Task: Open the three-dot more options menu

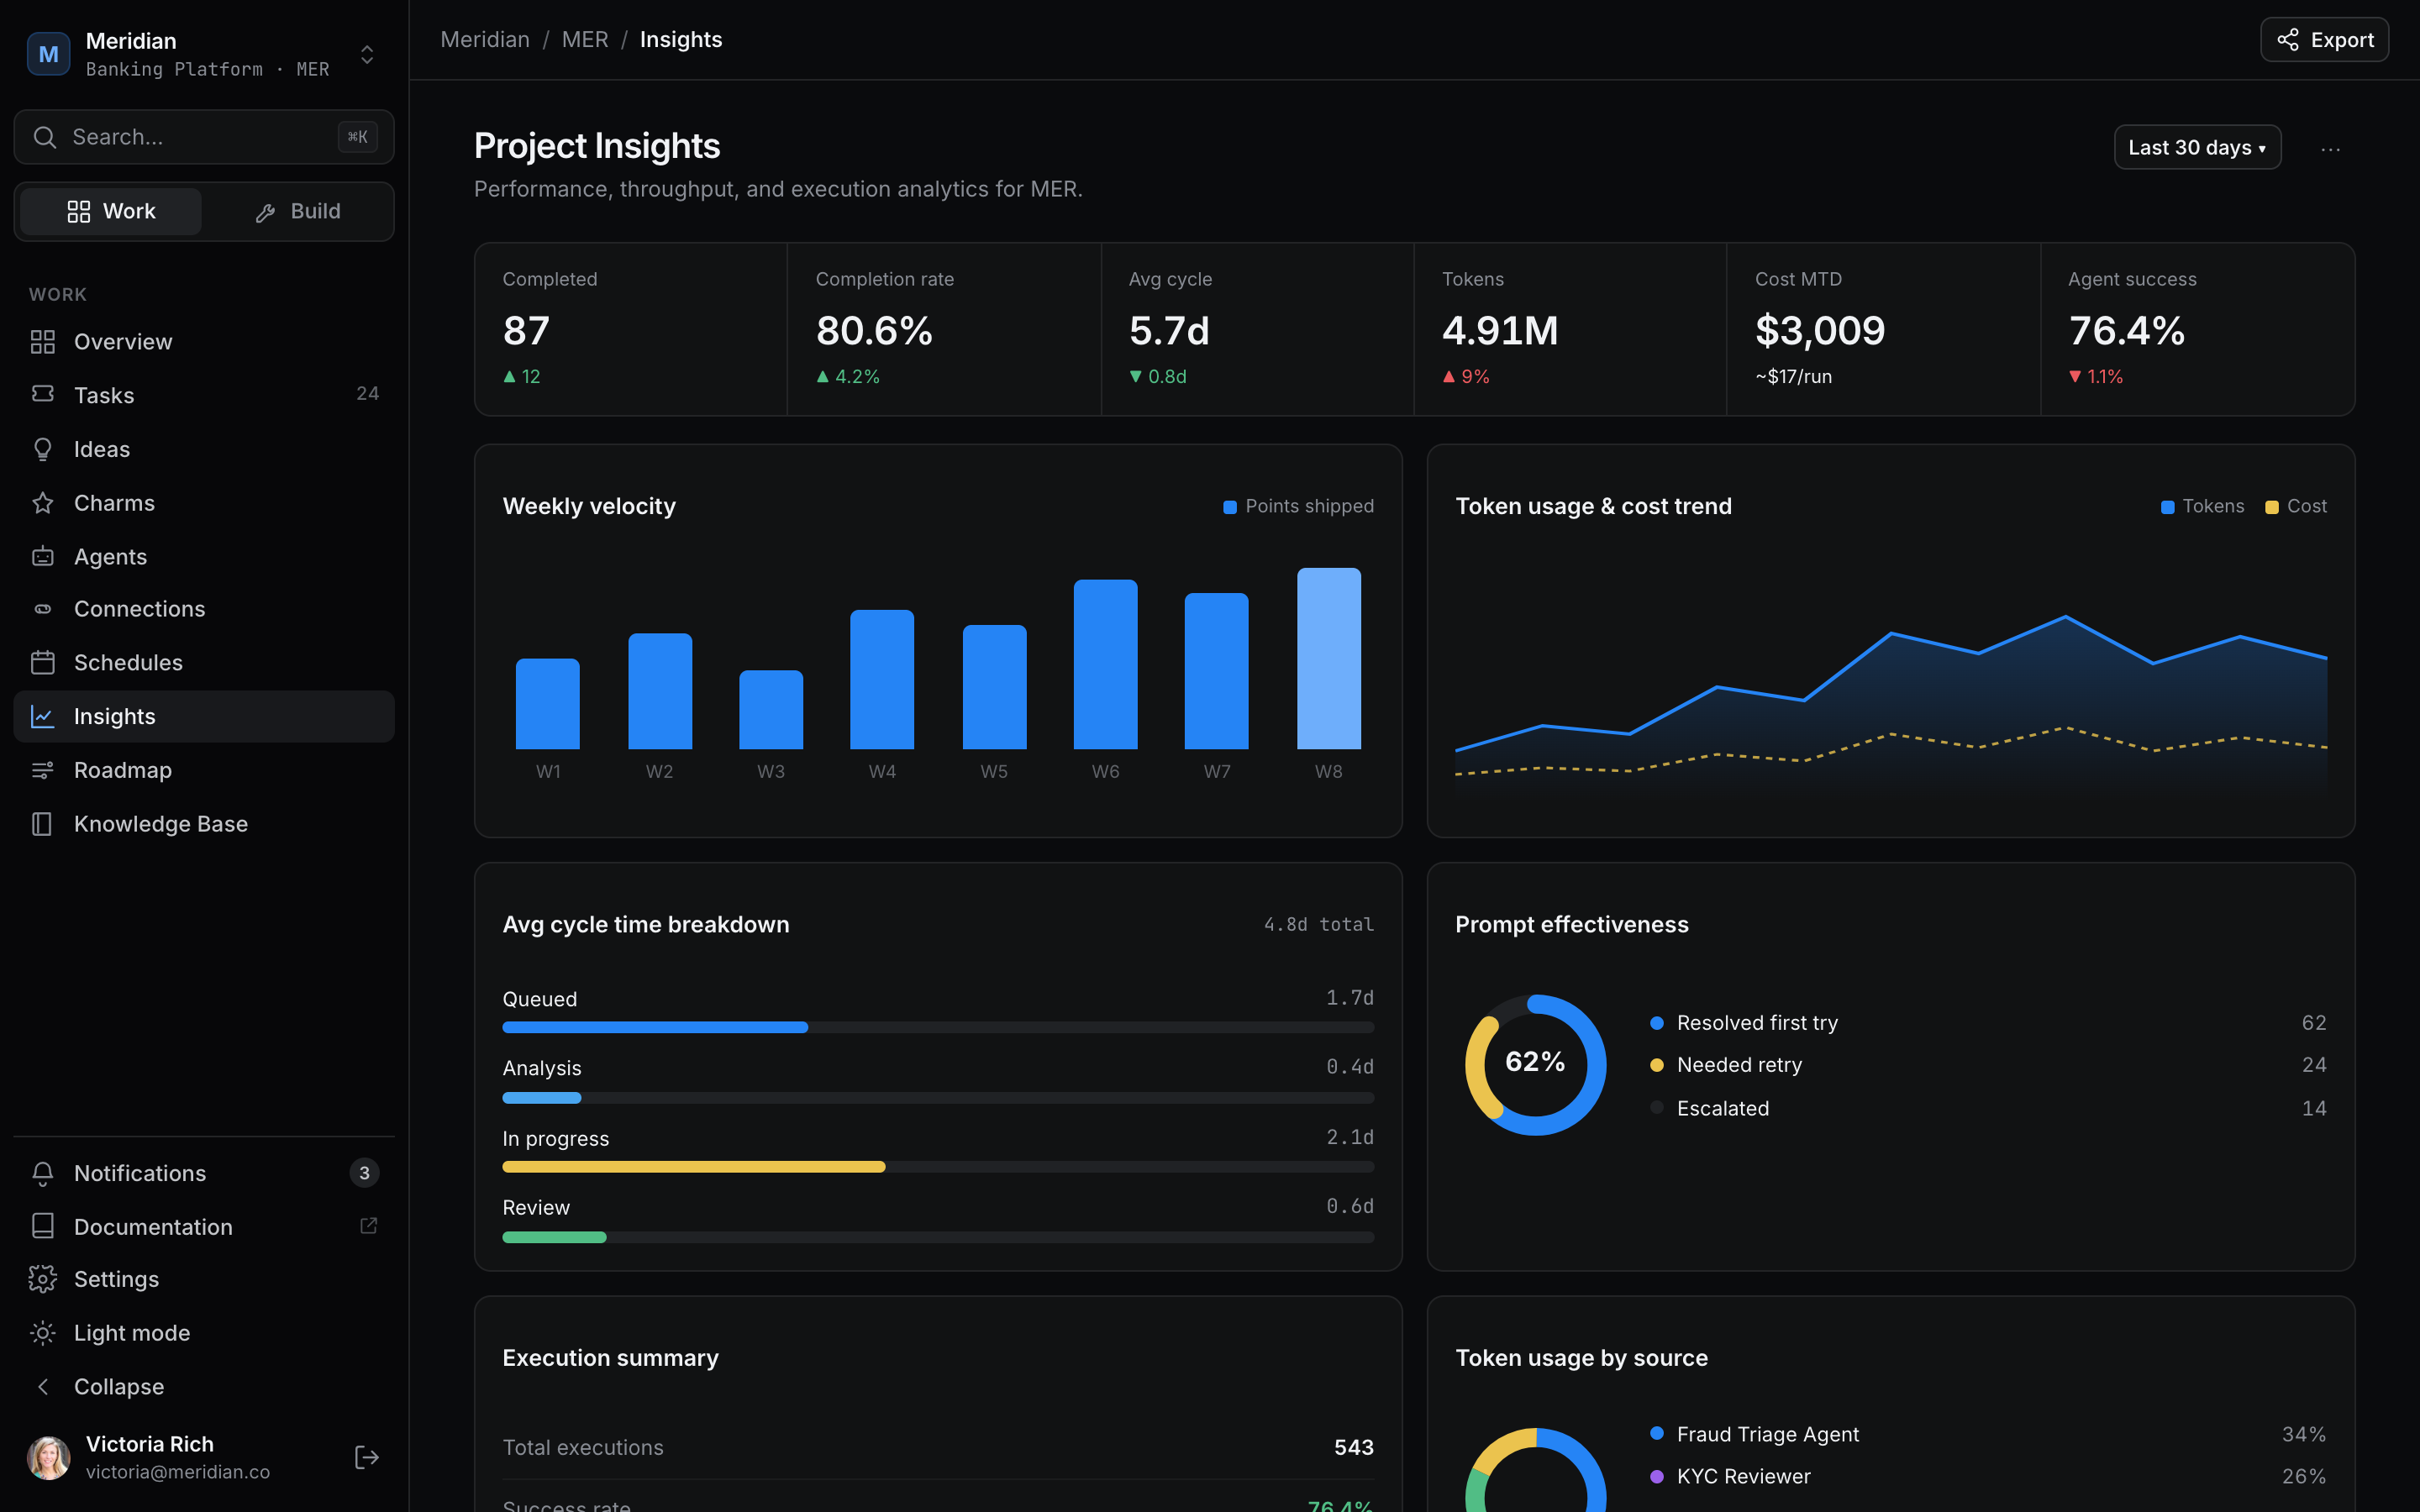Action: (2331, 149)
